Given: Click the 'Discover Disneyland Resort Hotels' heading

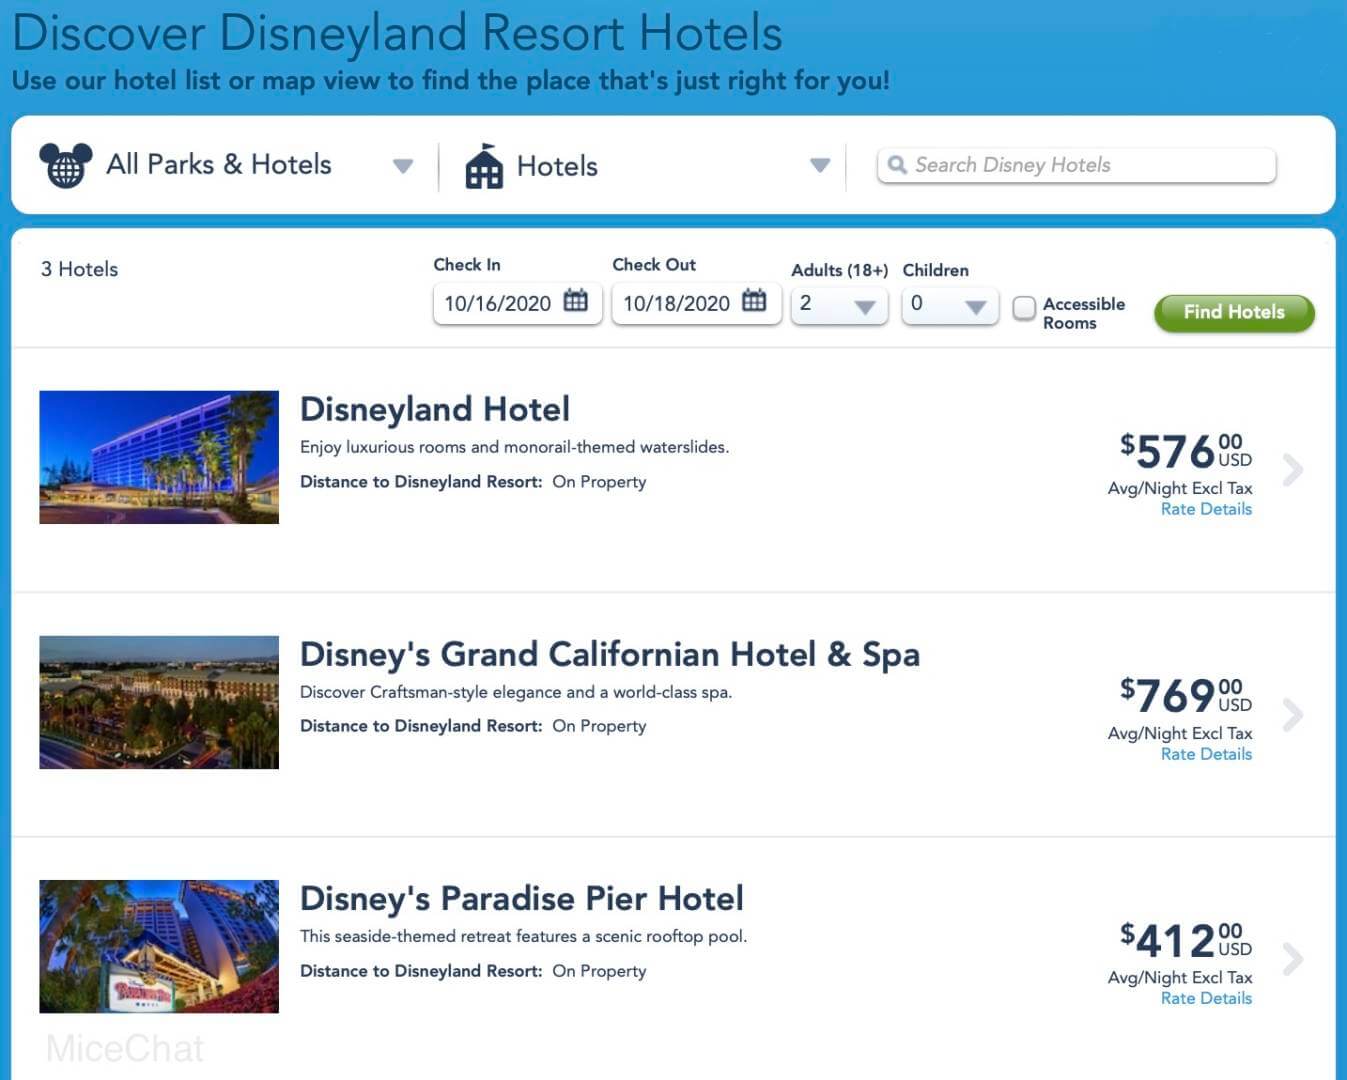Looking at the screenshot, I should pyautogui.click(x=397, y=33).
